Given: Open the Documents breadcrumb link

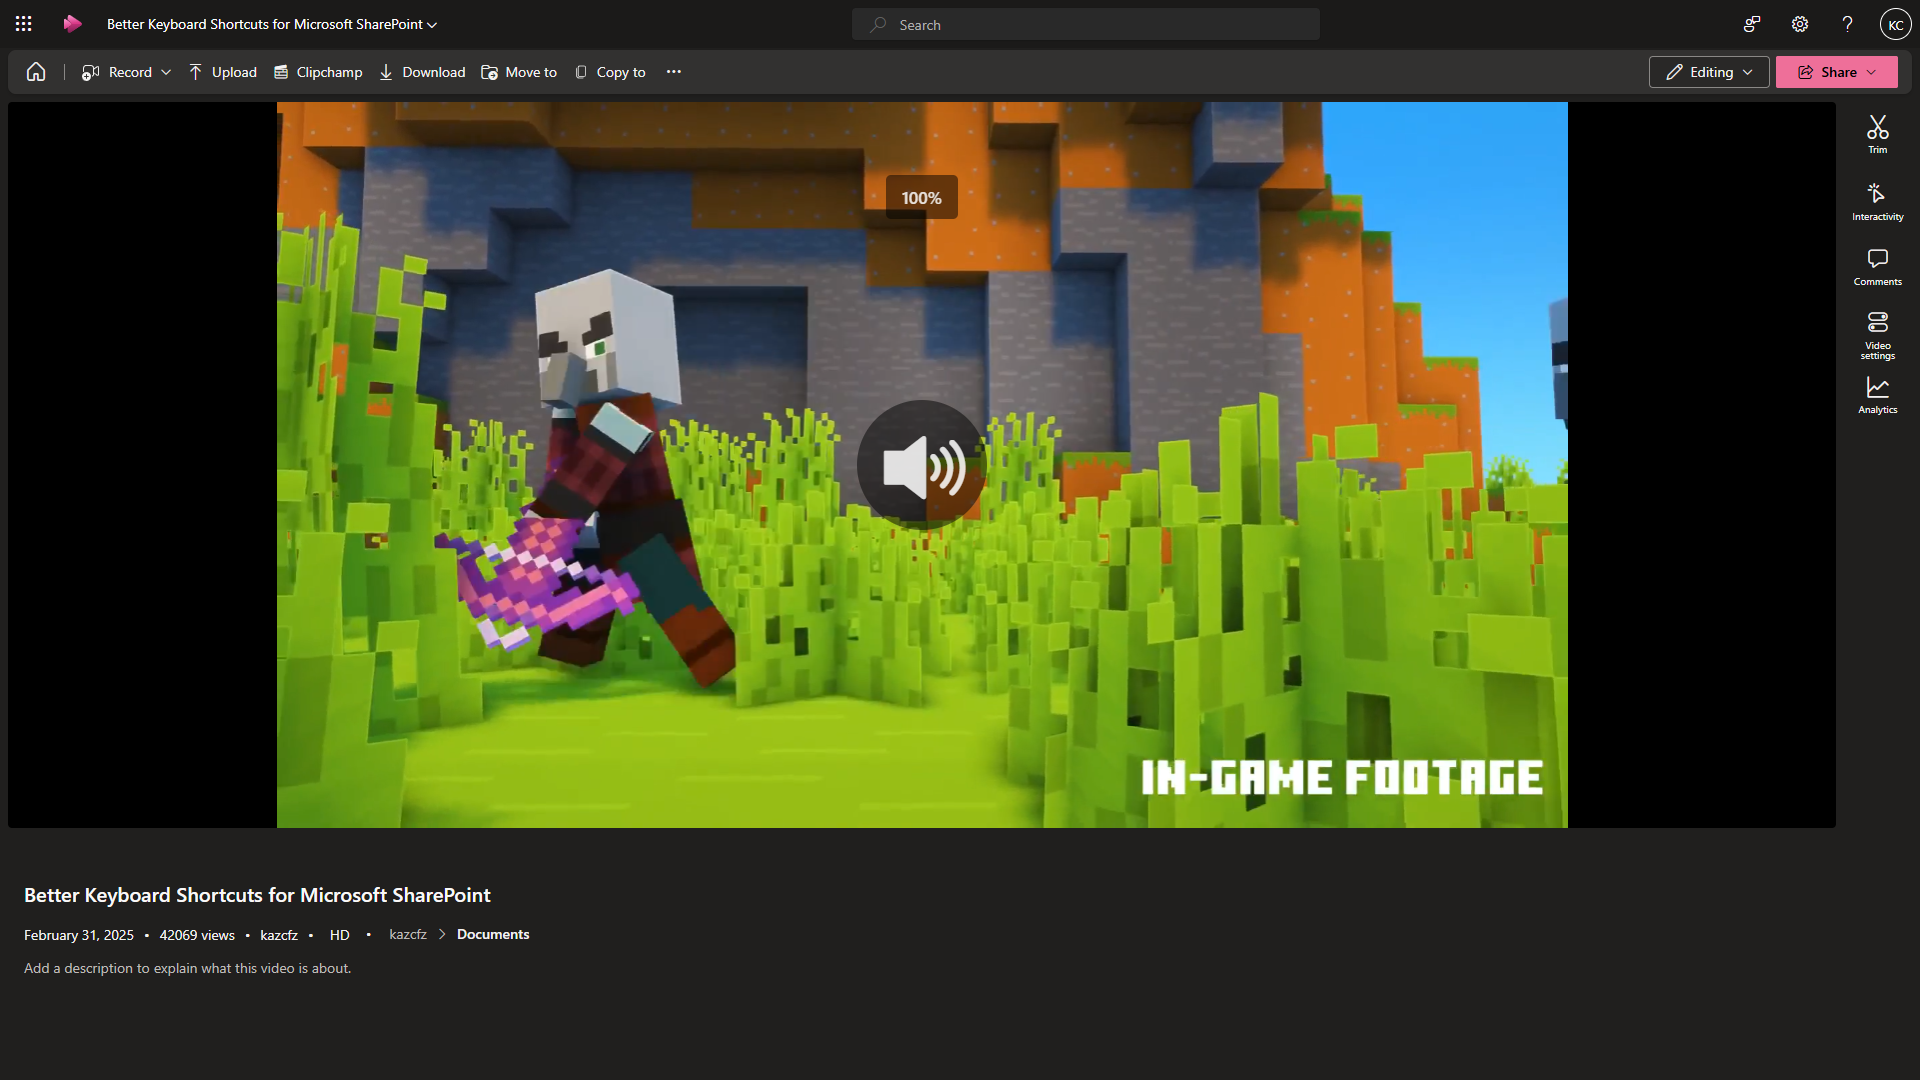Looking at the screenshot, I should point(493,934).
